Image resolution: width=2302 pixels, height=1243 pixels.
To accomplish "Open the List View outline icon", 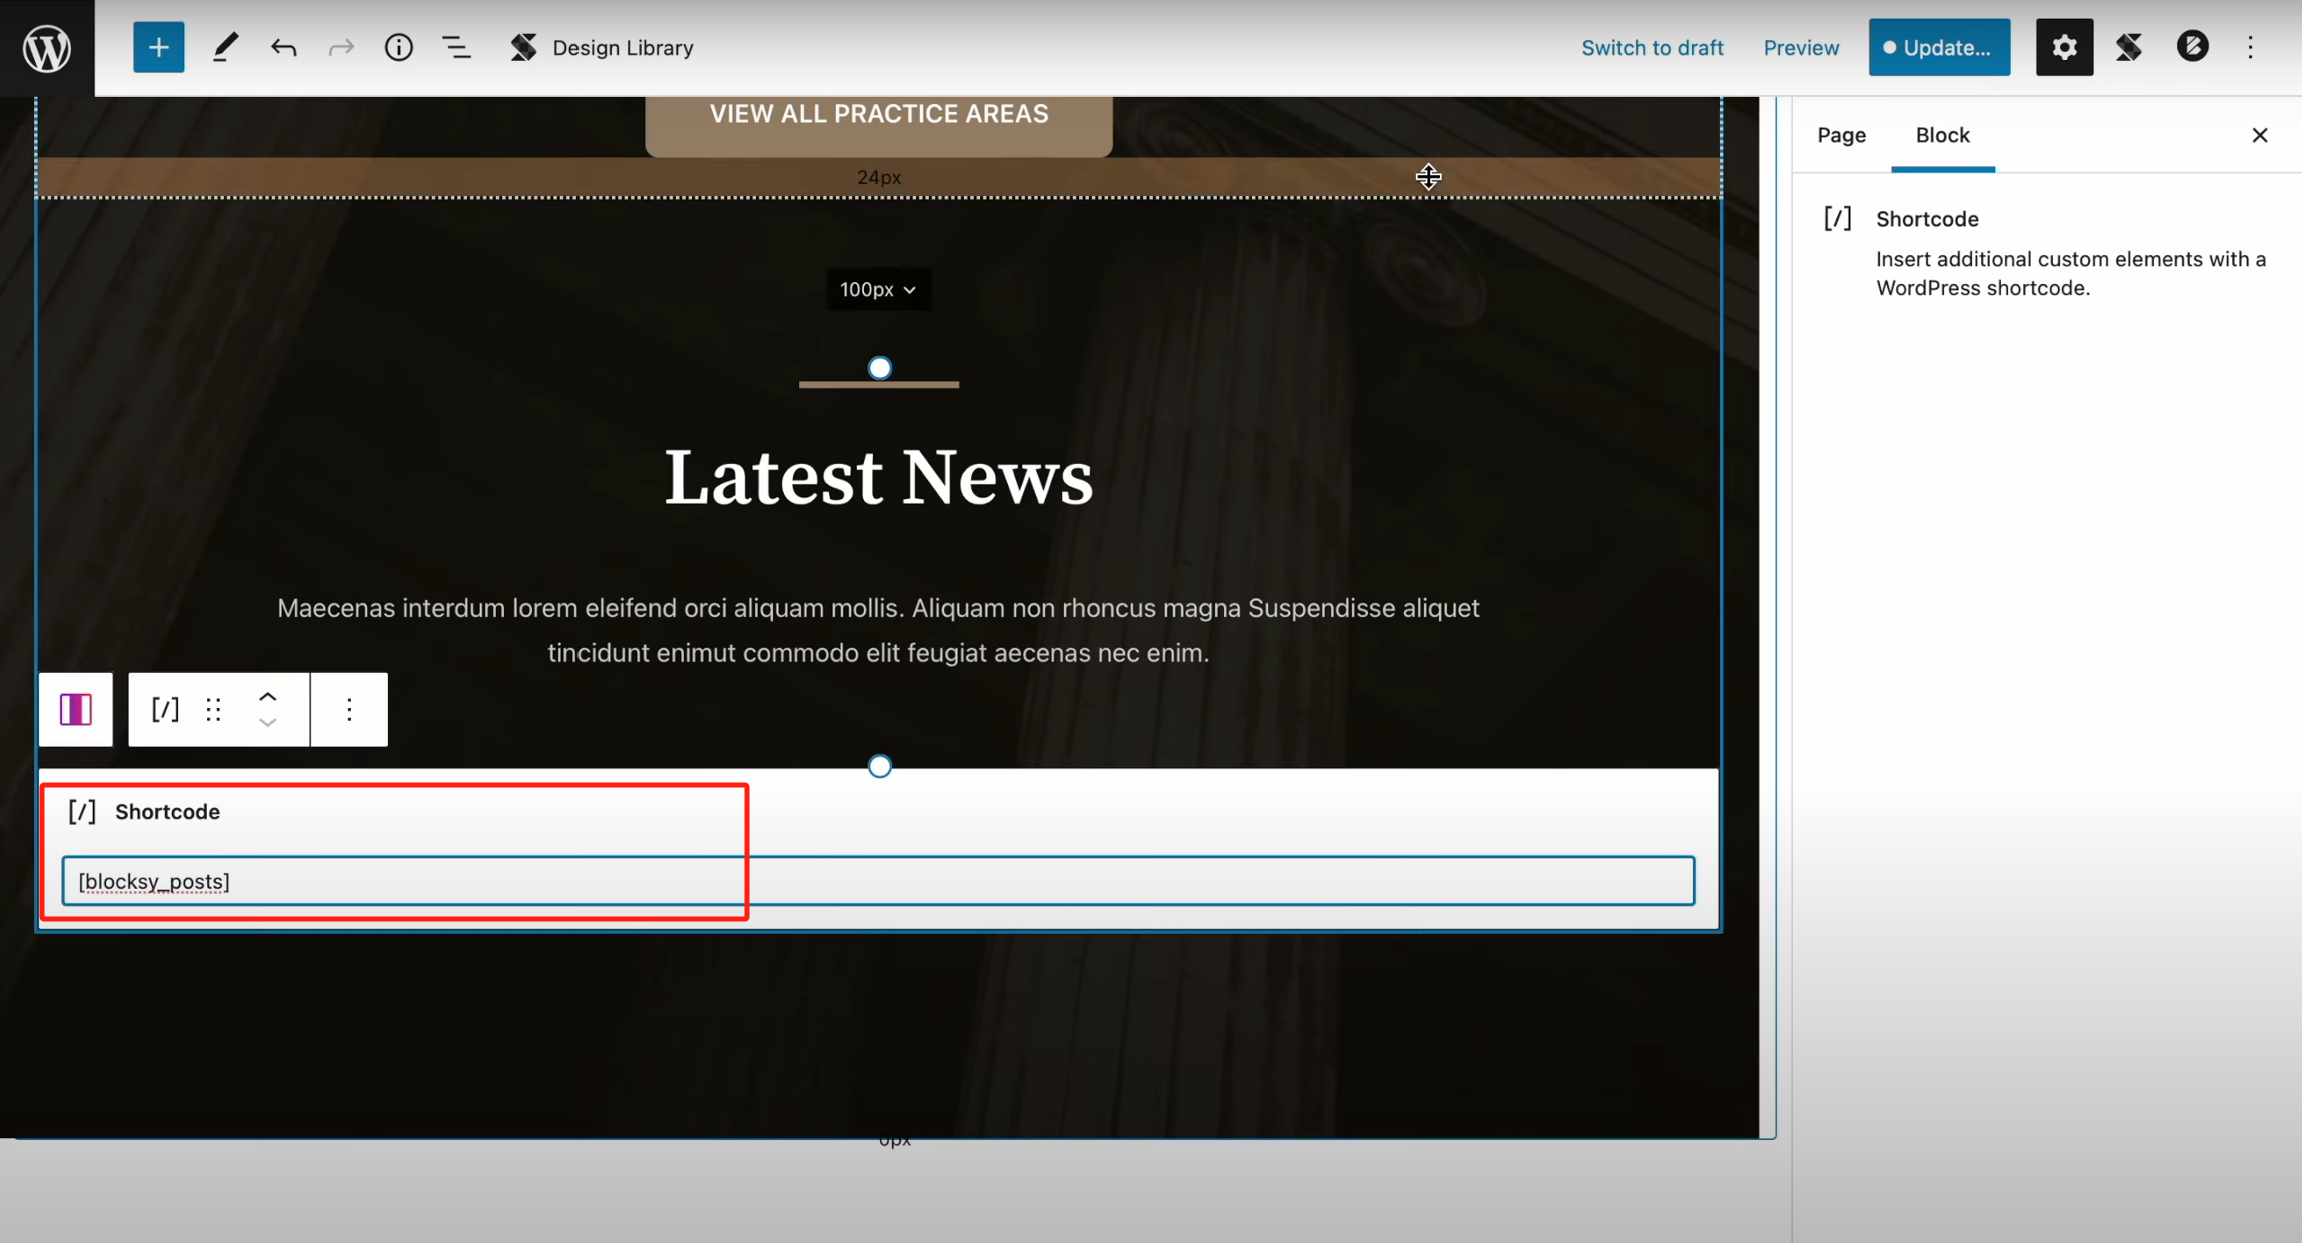I will coord(456,48).
